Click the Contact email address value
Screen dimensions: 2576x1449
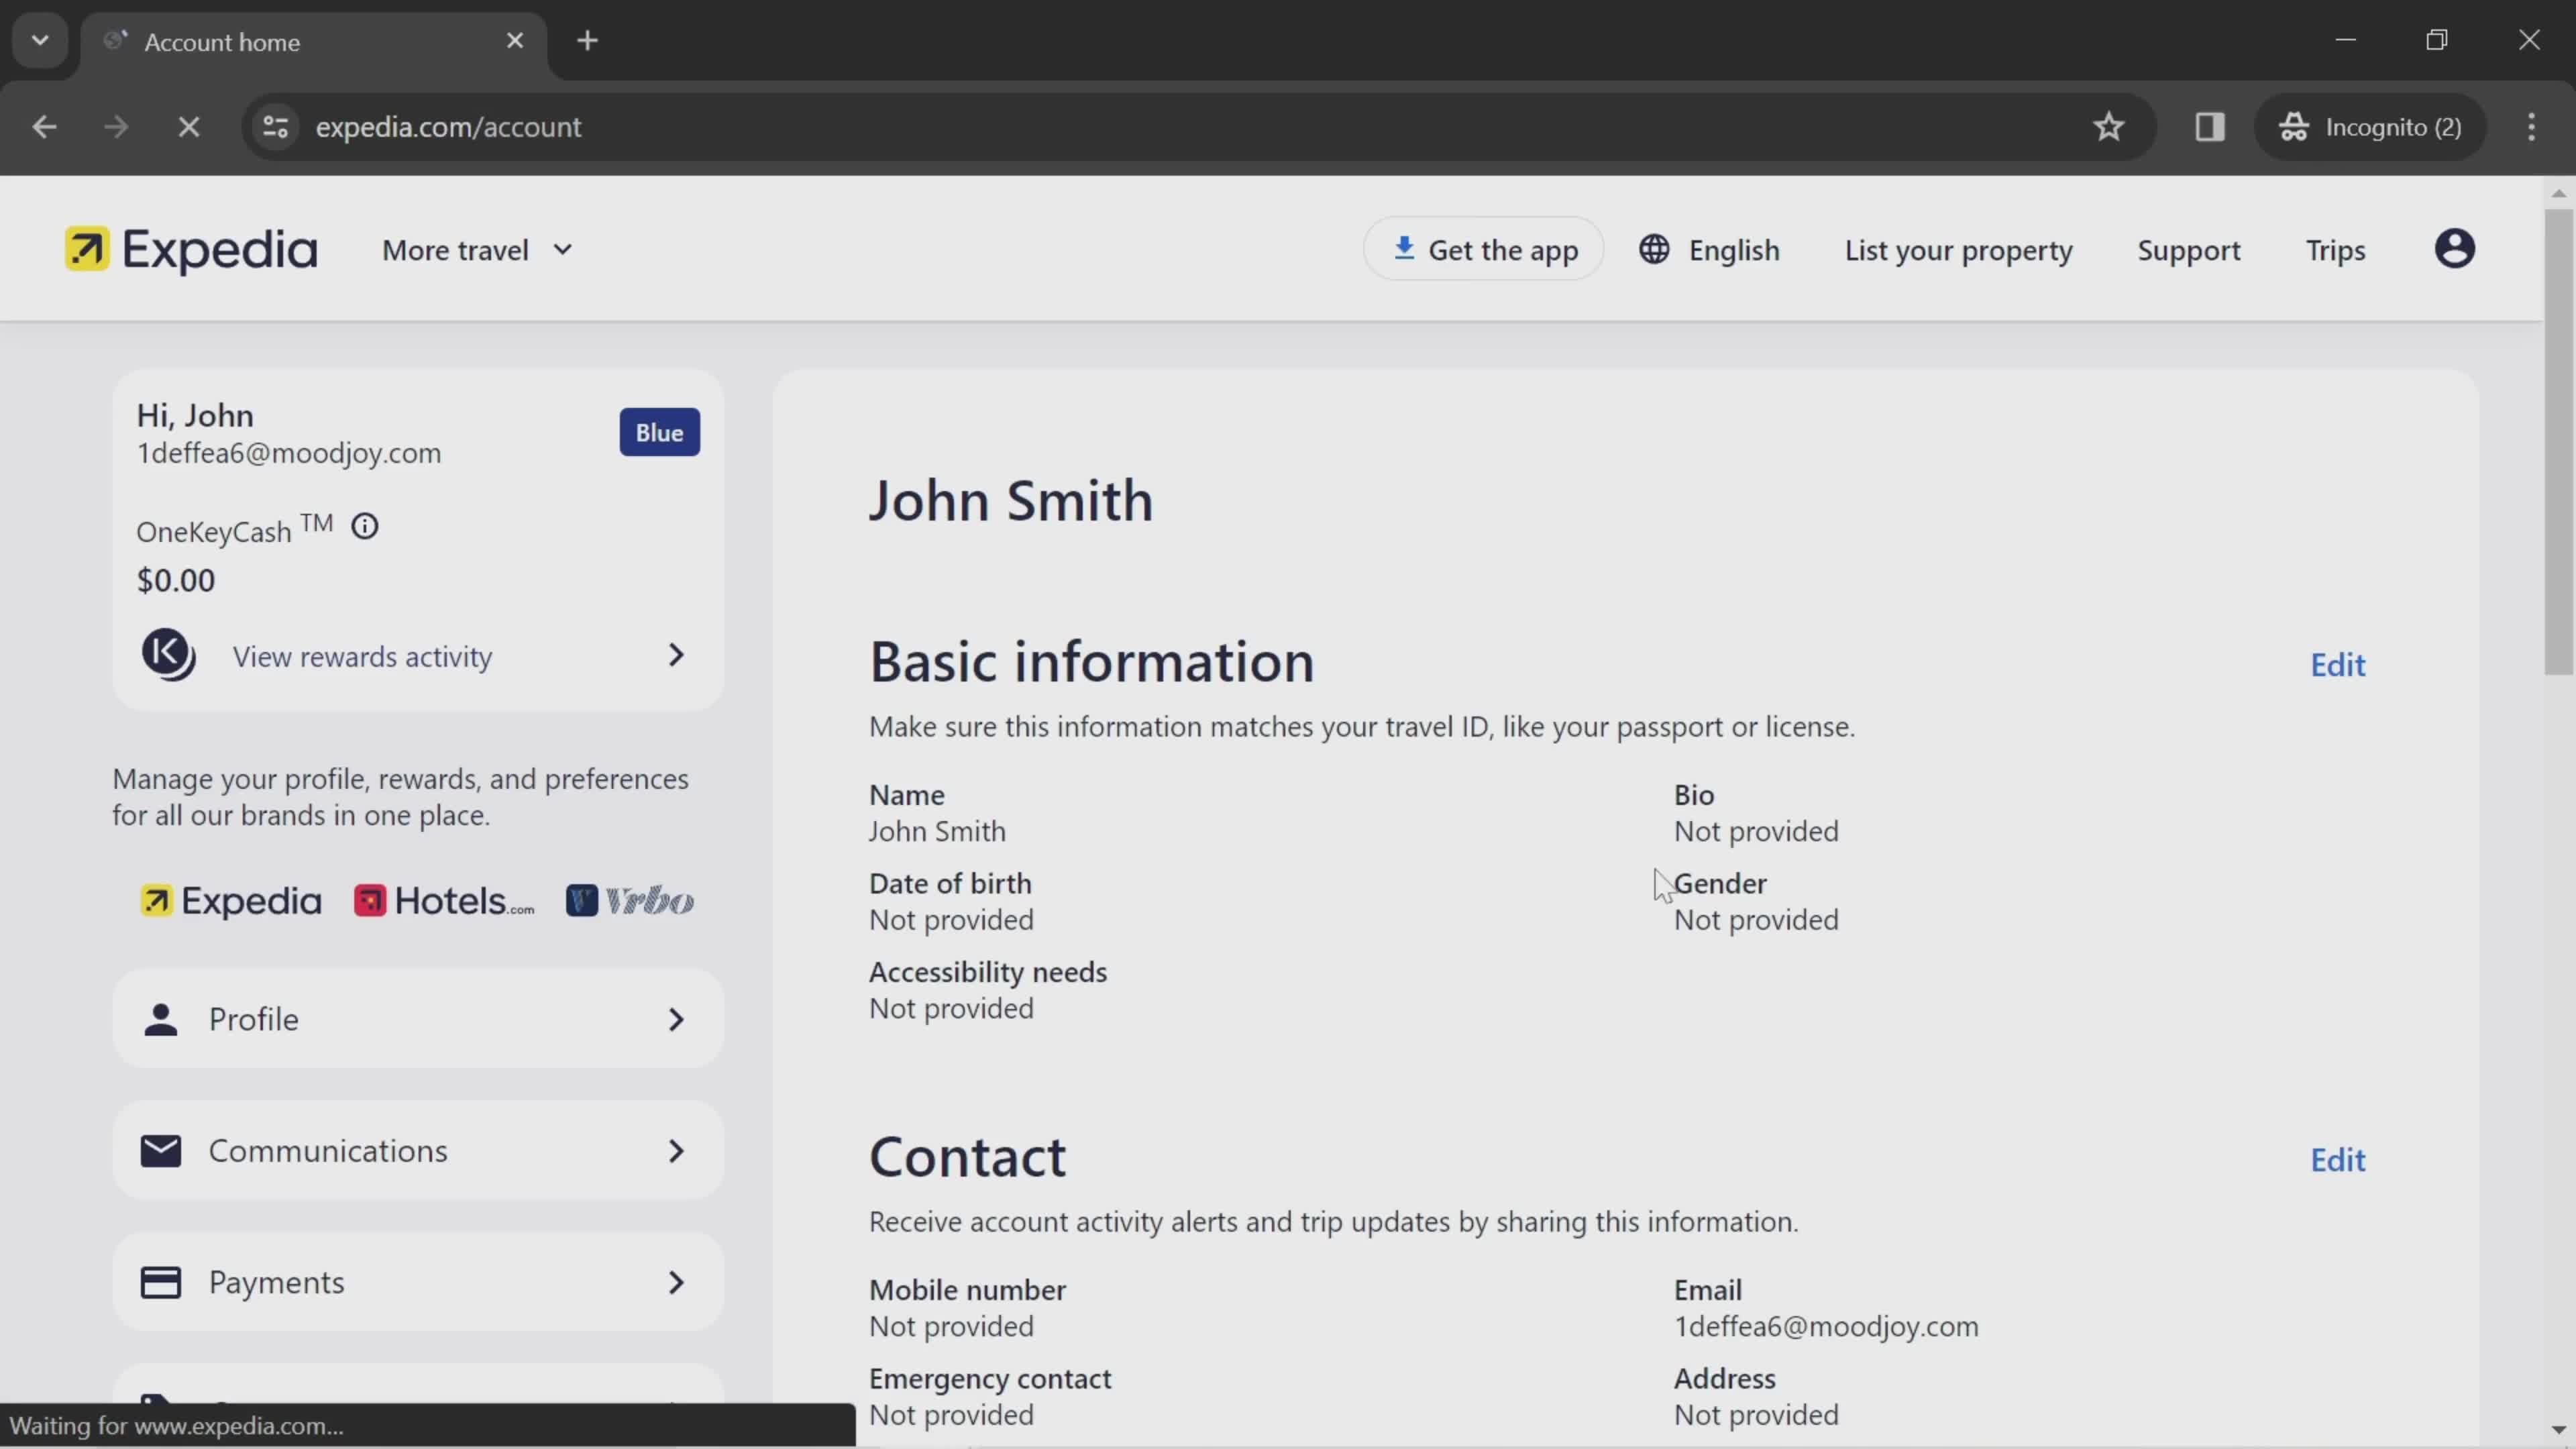tap(1826, 1326)
